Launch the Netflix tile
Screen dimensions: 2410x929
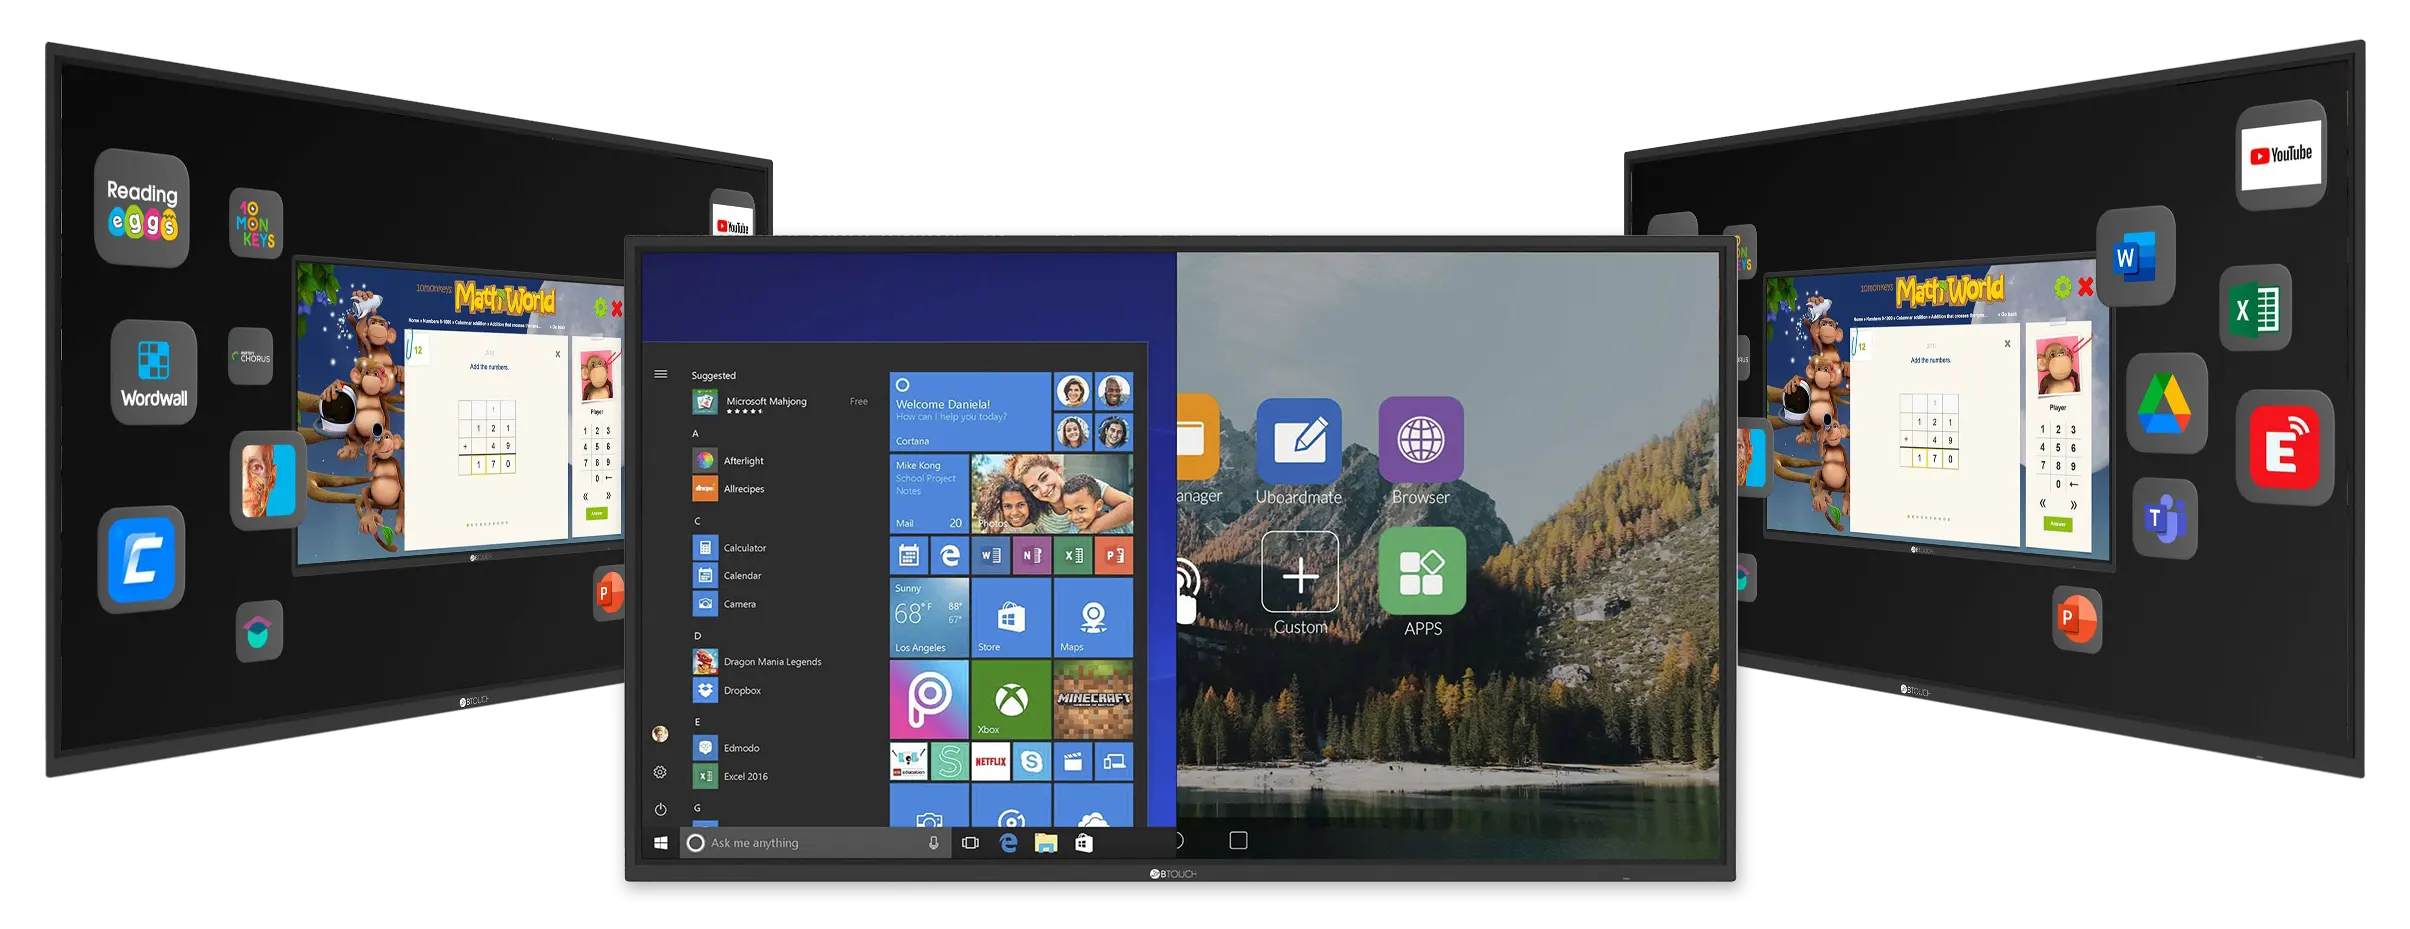990,762
